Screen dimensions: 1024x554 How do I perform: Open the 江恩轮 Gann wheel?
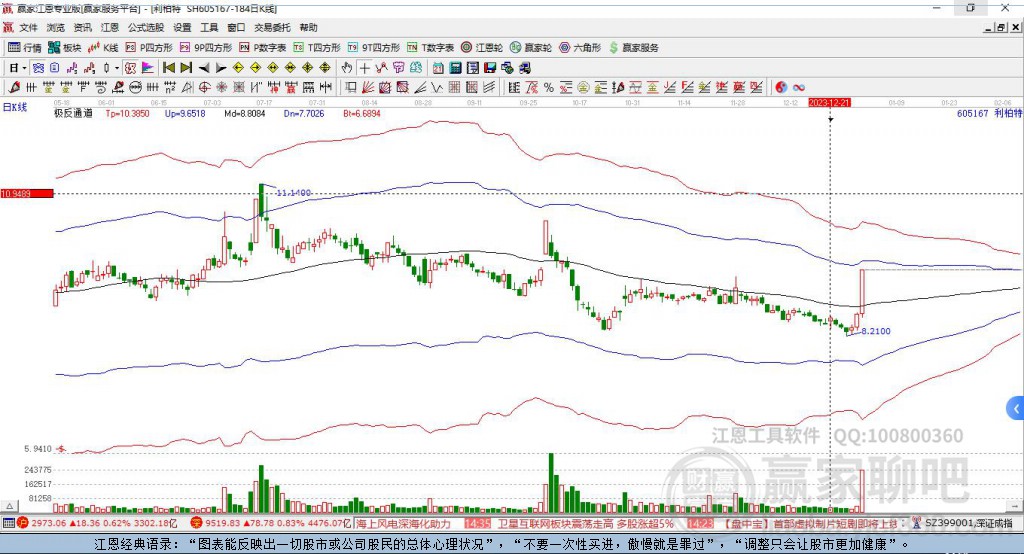pos(482,48)
